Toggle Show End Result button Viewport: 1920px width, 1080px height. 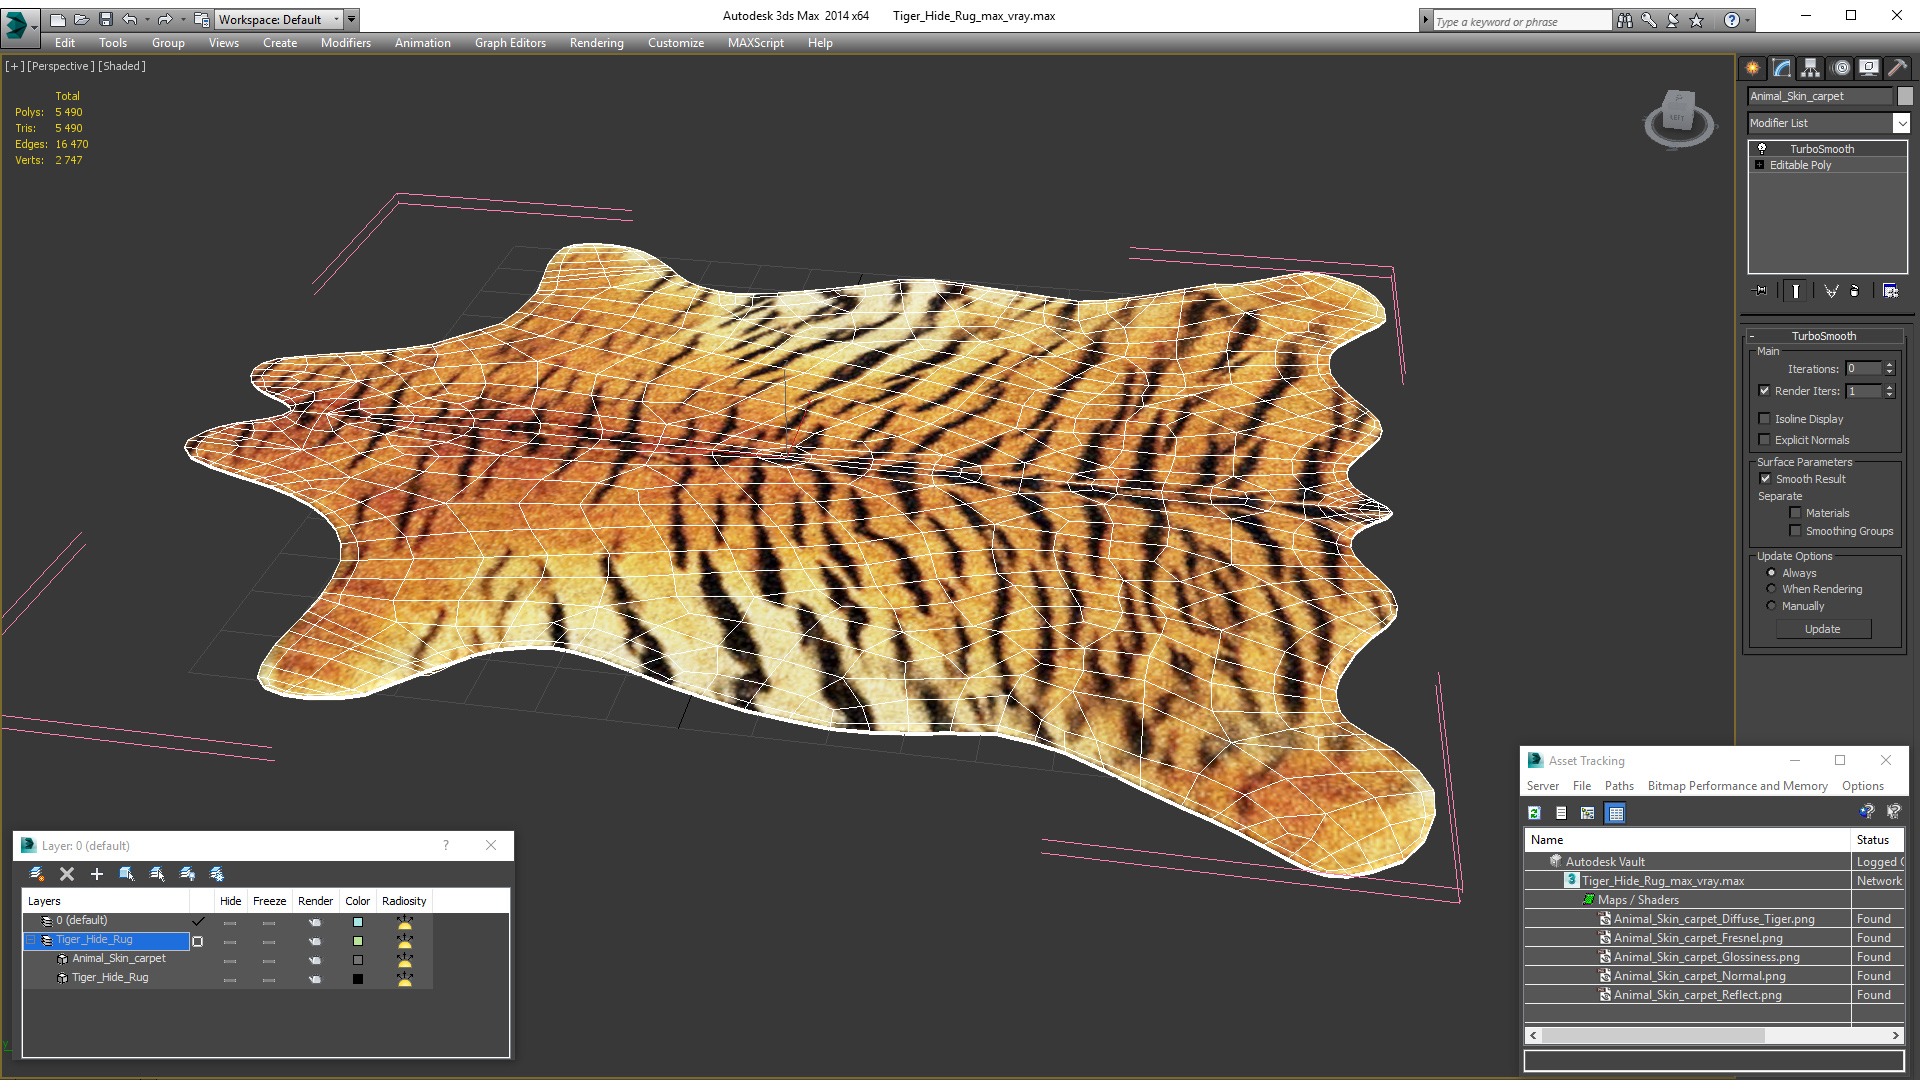1796,291
